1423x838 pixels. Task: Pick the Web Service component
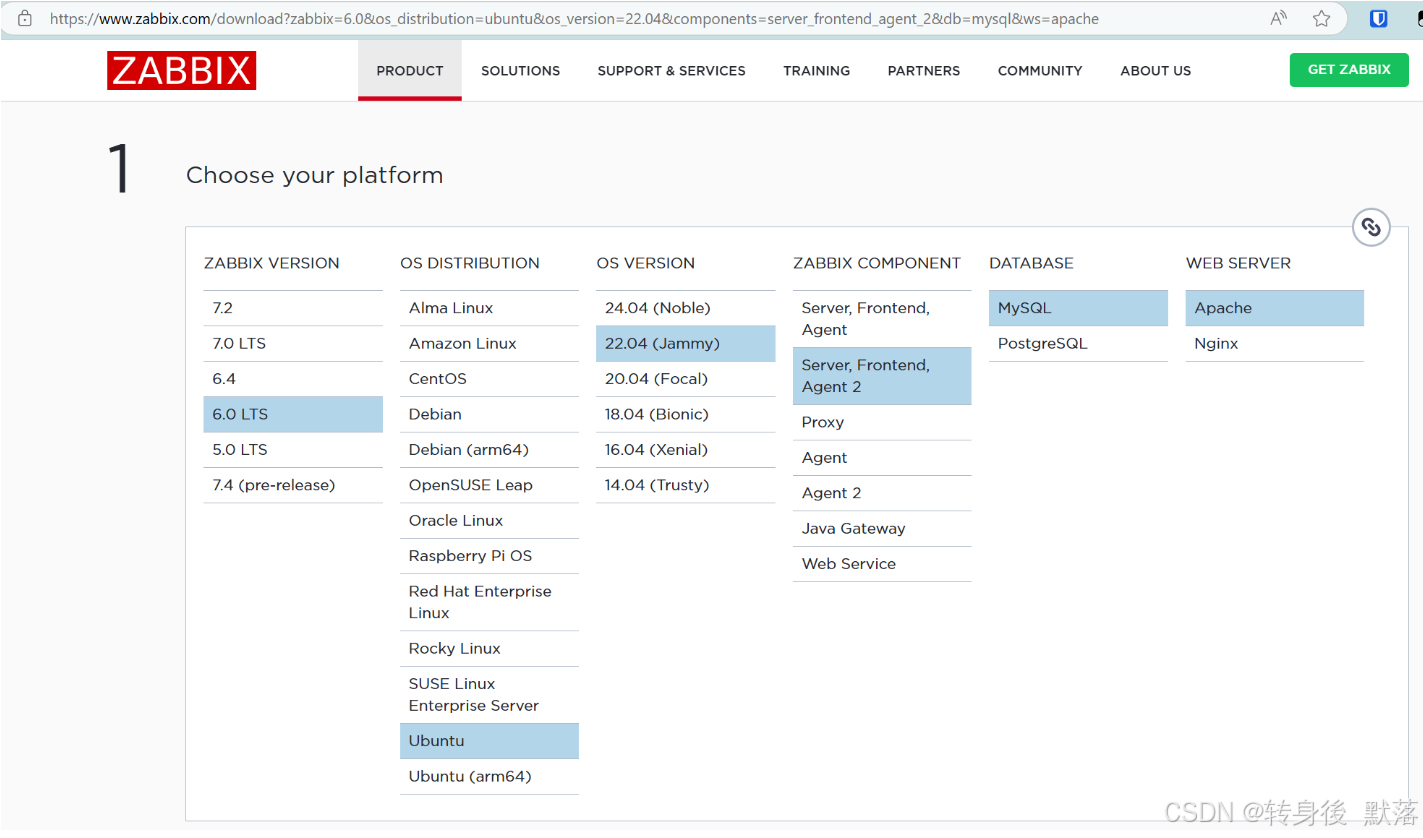coord(882,564)
